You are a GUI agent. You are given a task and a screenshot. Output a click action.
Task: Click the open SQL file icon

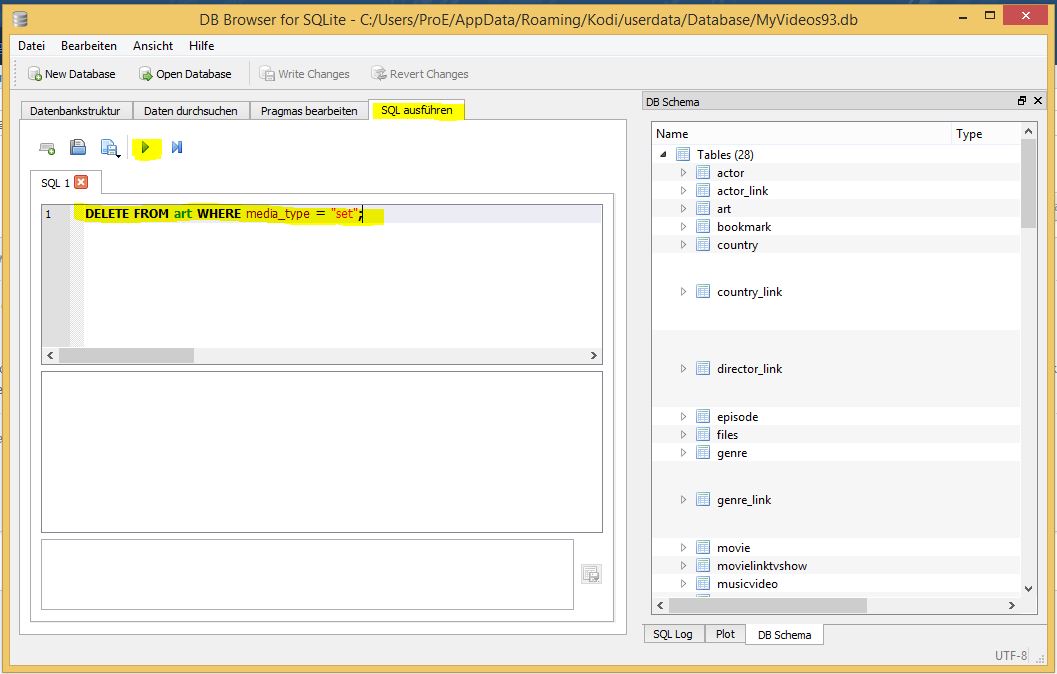coord(78,148)
